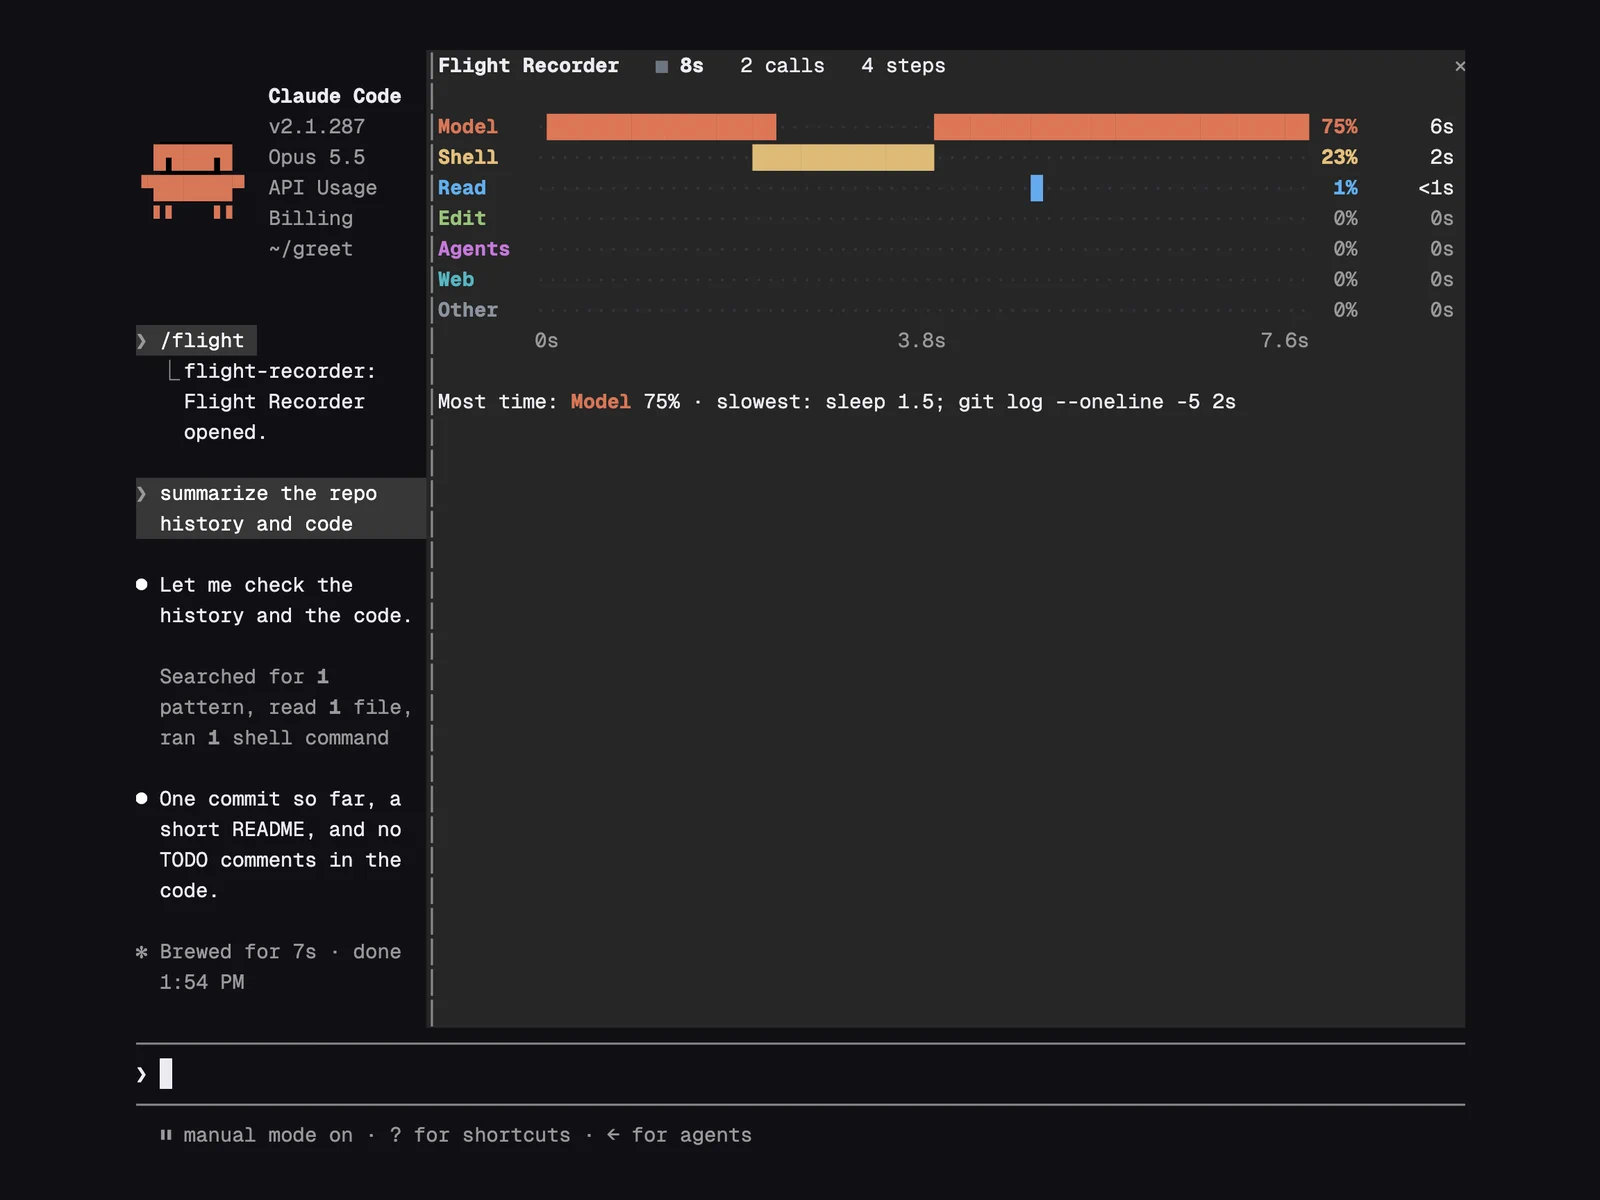Click the pause icon before manual mode on
Screen dimensions: 1600x1200
166,1135
